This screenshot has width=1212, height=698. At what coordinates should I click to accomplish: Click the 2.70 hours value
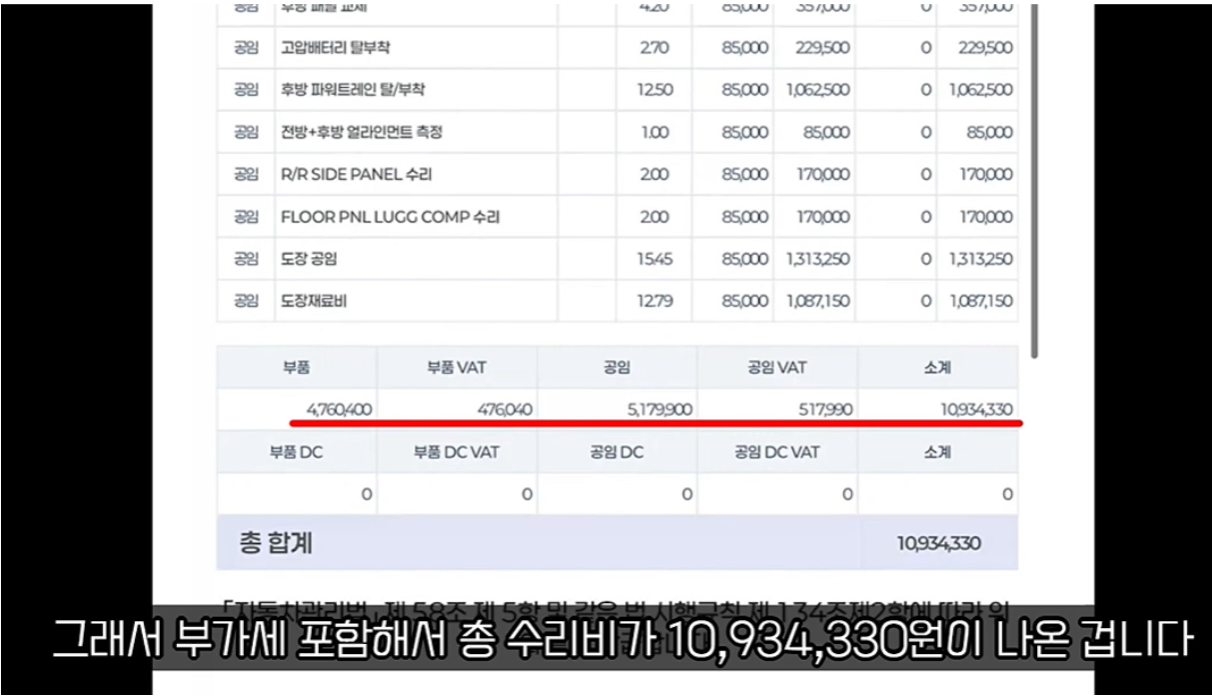[655, 48]
